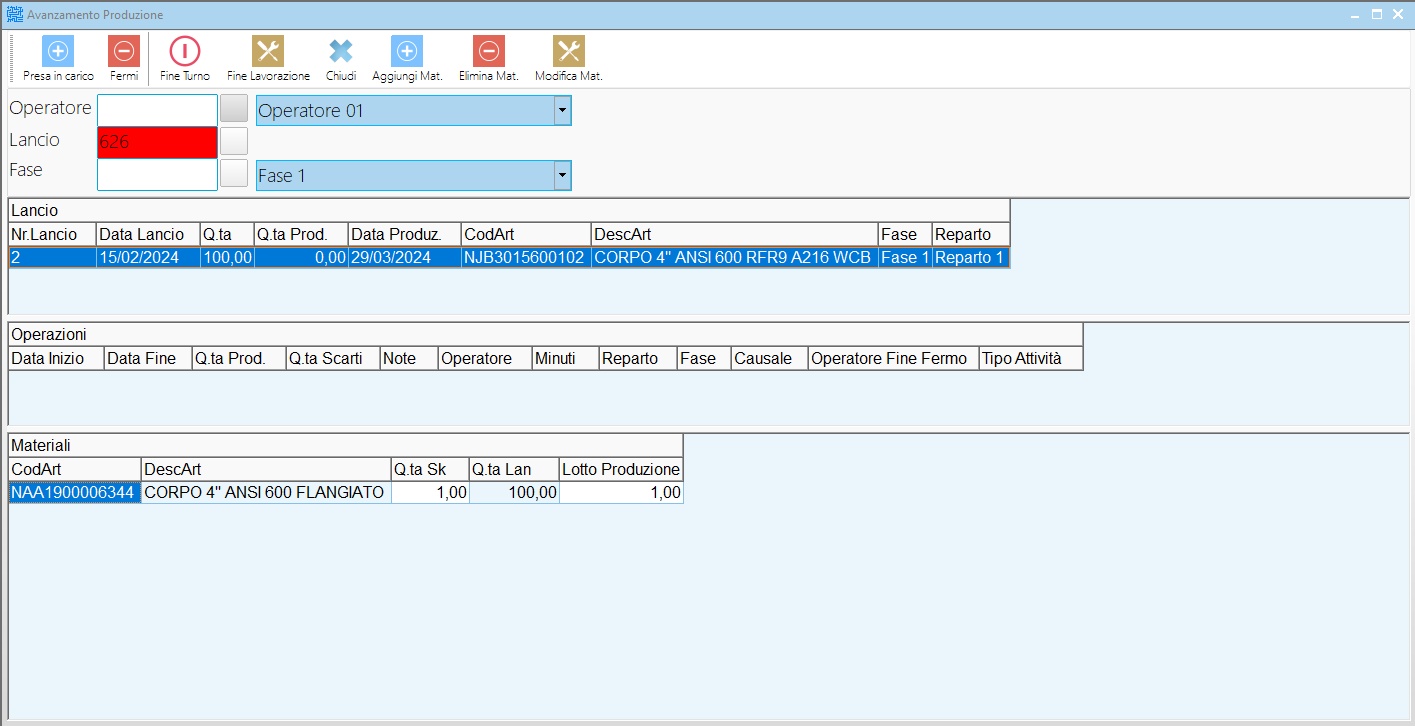The height and width of the screenshot is (726, 1415).
Task: Click the Minuti column header
Action: 565,358
